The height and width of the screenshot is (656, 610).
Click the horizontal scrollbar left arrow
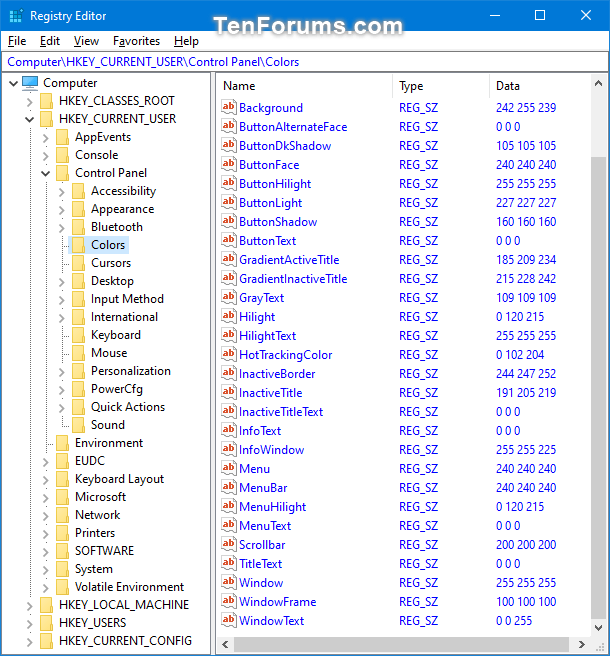tap(226, 644)
